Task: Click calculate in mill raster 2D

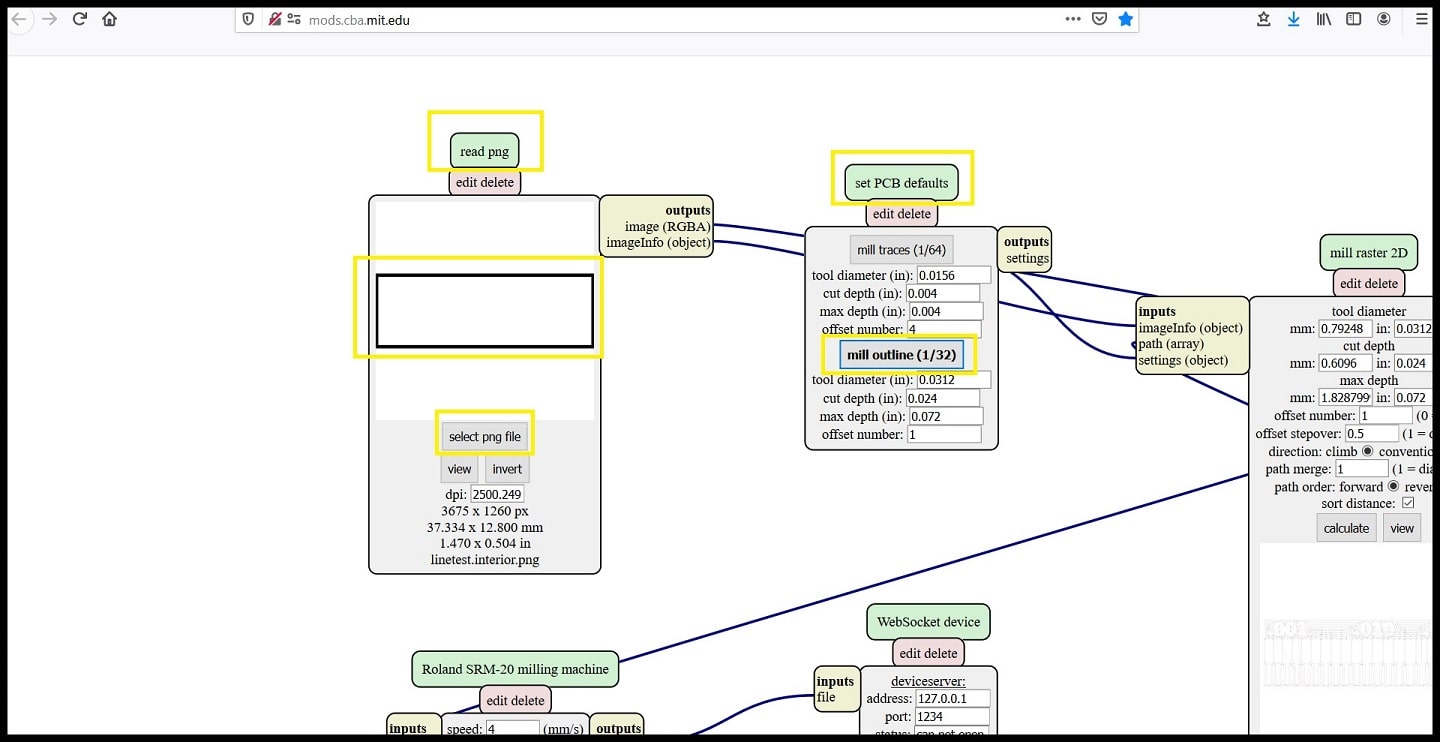Action: tap(1346, 528)
